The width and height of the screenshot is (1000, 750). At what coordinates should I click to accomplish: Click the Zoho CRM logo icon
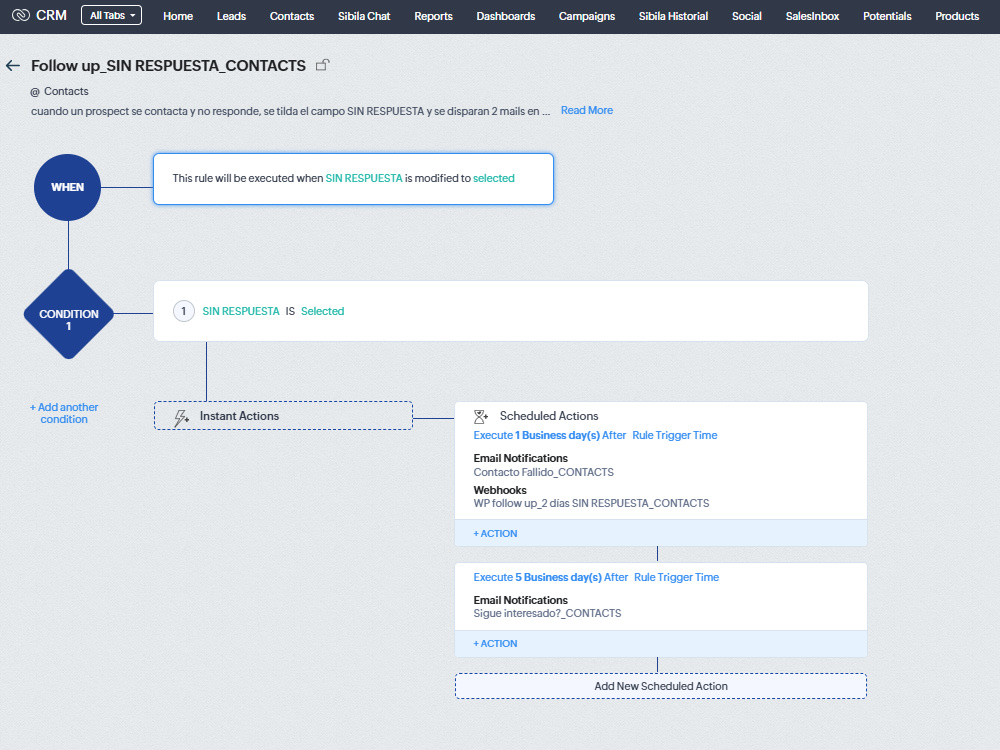(x=21, y=15)
